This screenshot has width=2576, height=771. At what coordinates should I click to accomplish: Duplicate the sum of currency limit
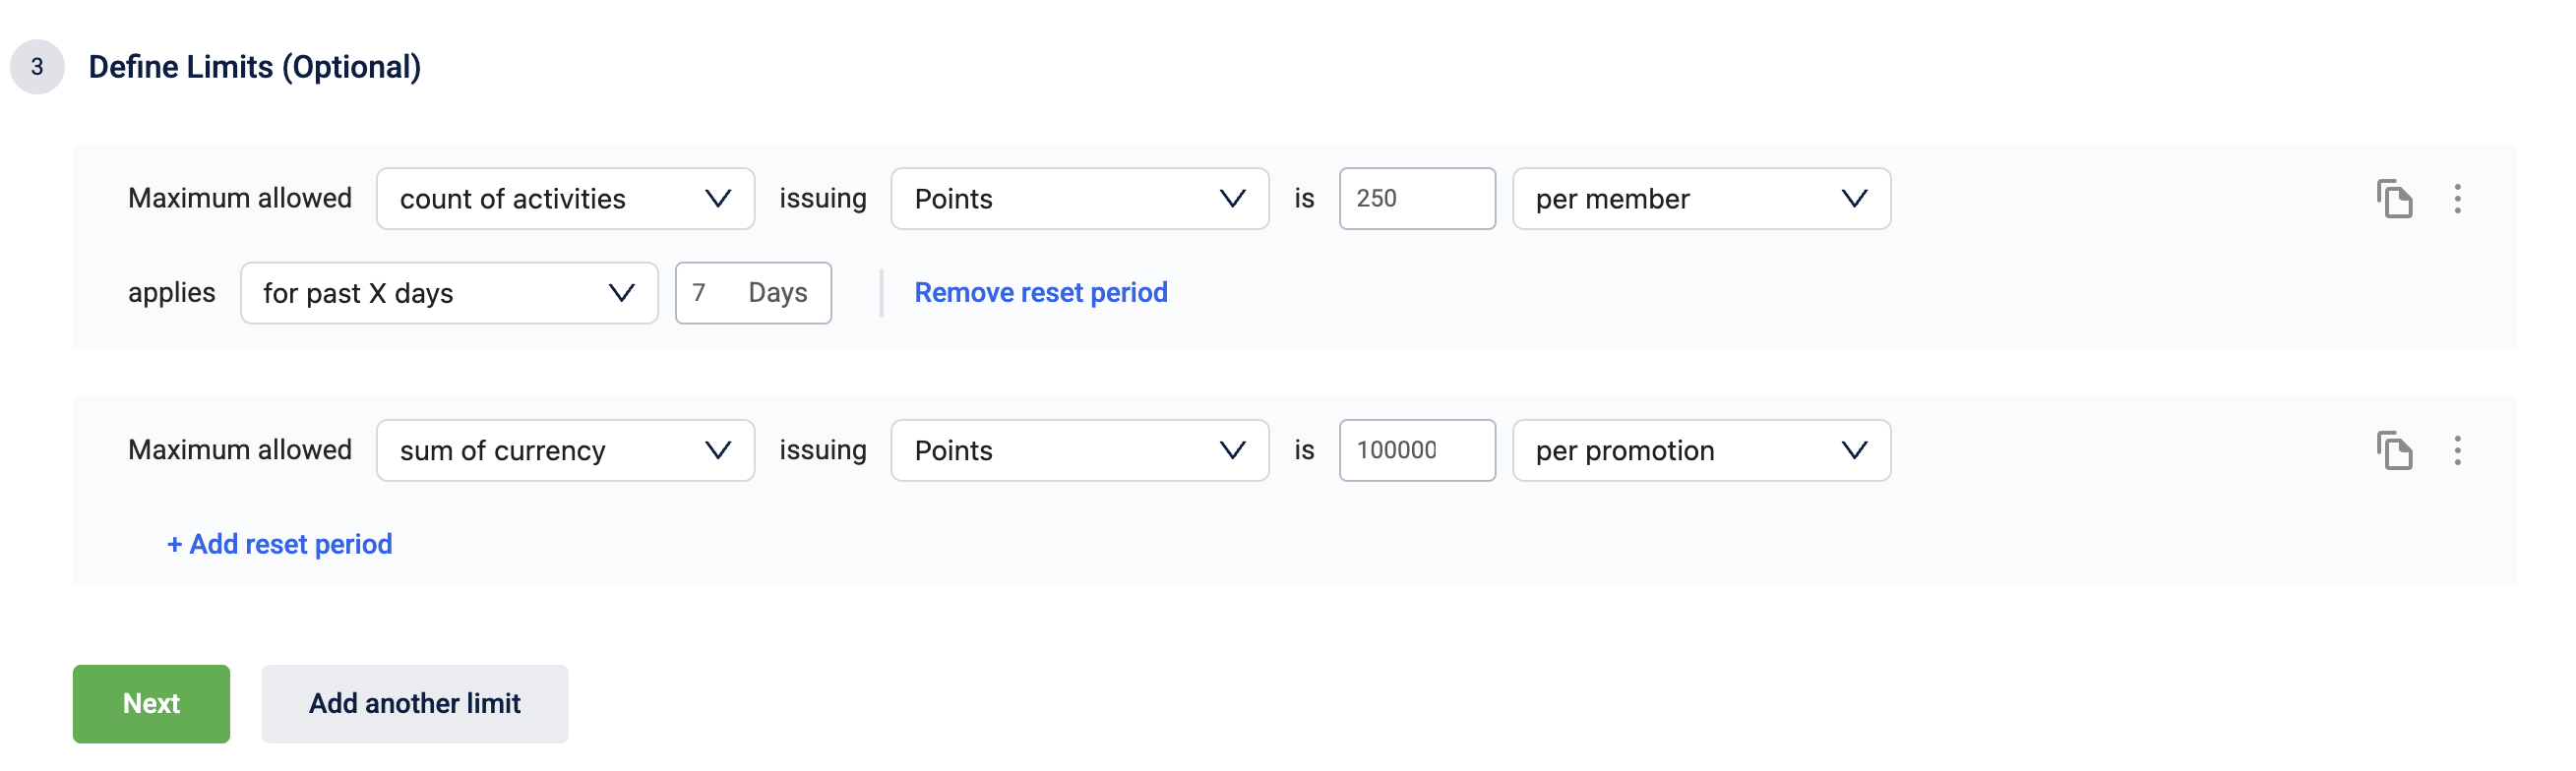[x=2394, y=451]
